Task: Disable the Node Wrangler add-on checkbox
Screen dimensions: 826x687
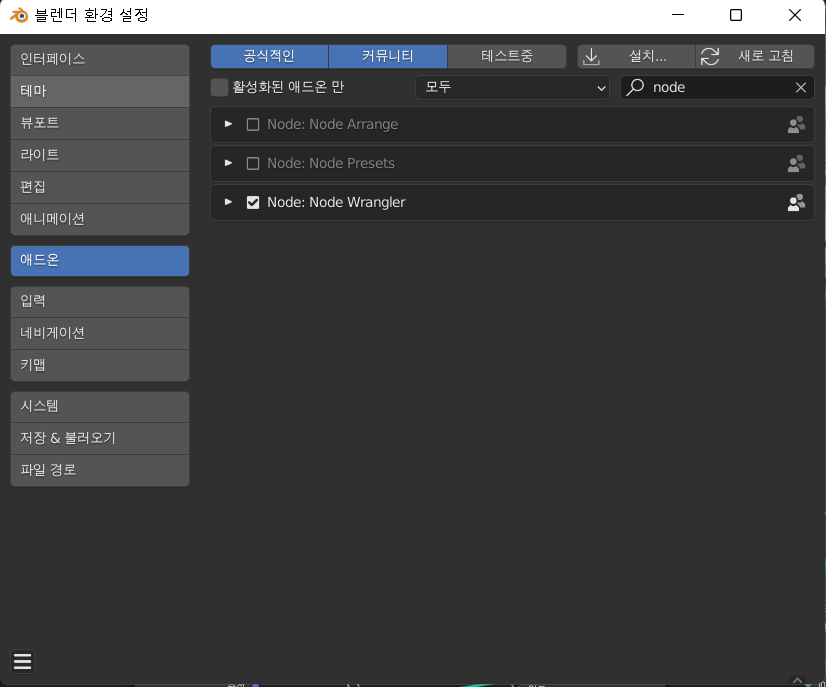Action: (x=253, y=202)
